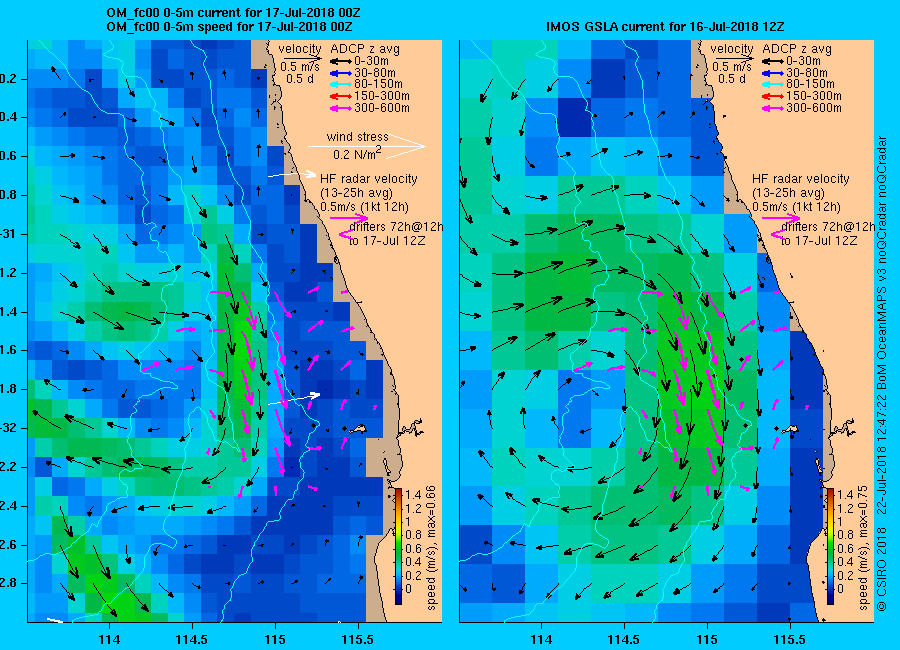Screen dimensions: 900x650
Task: Click the 'wind stress' label
Action: point(358,137)
